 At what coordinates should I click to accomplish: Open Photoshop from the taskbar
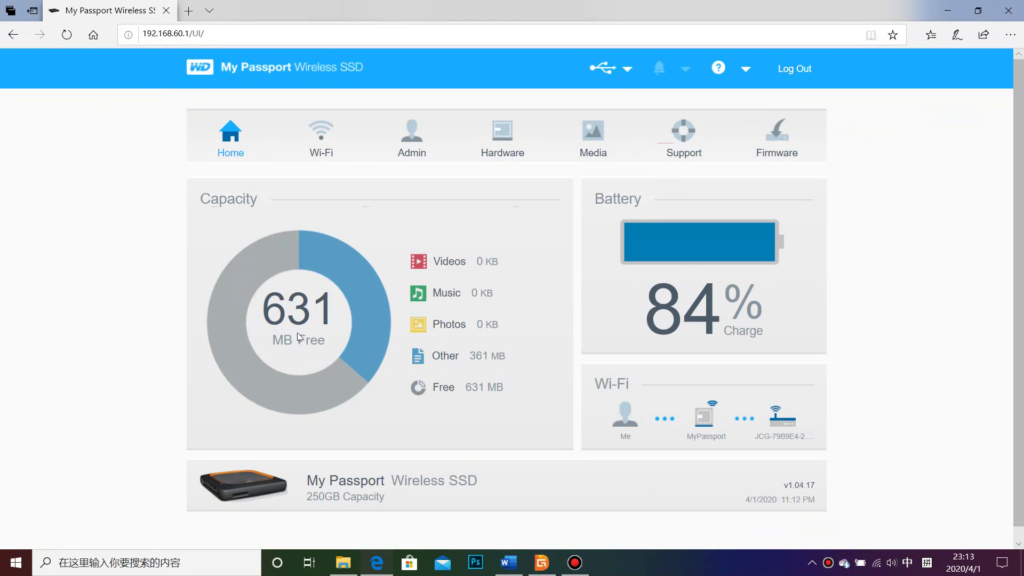pyautogui.click(x=475, y=562)
